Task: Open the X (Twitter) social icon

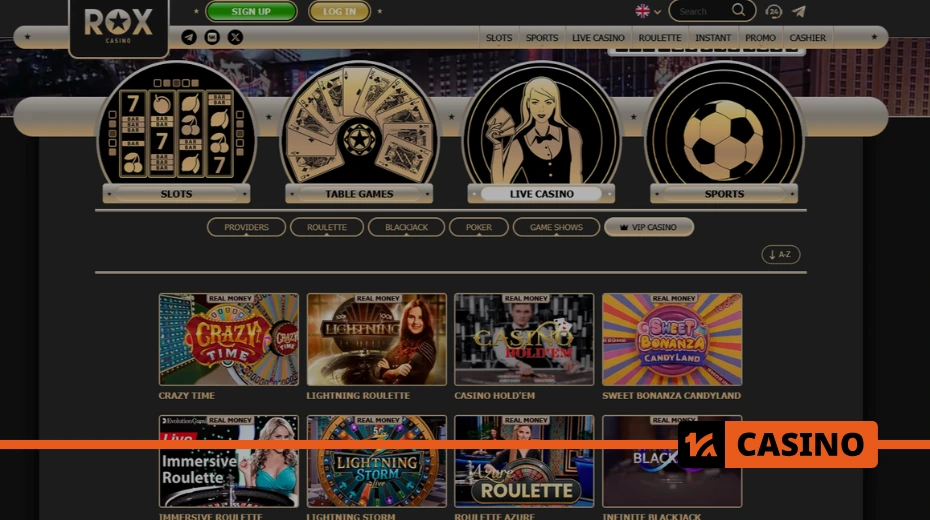Action: click(235, 37)
